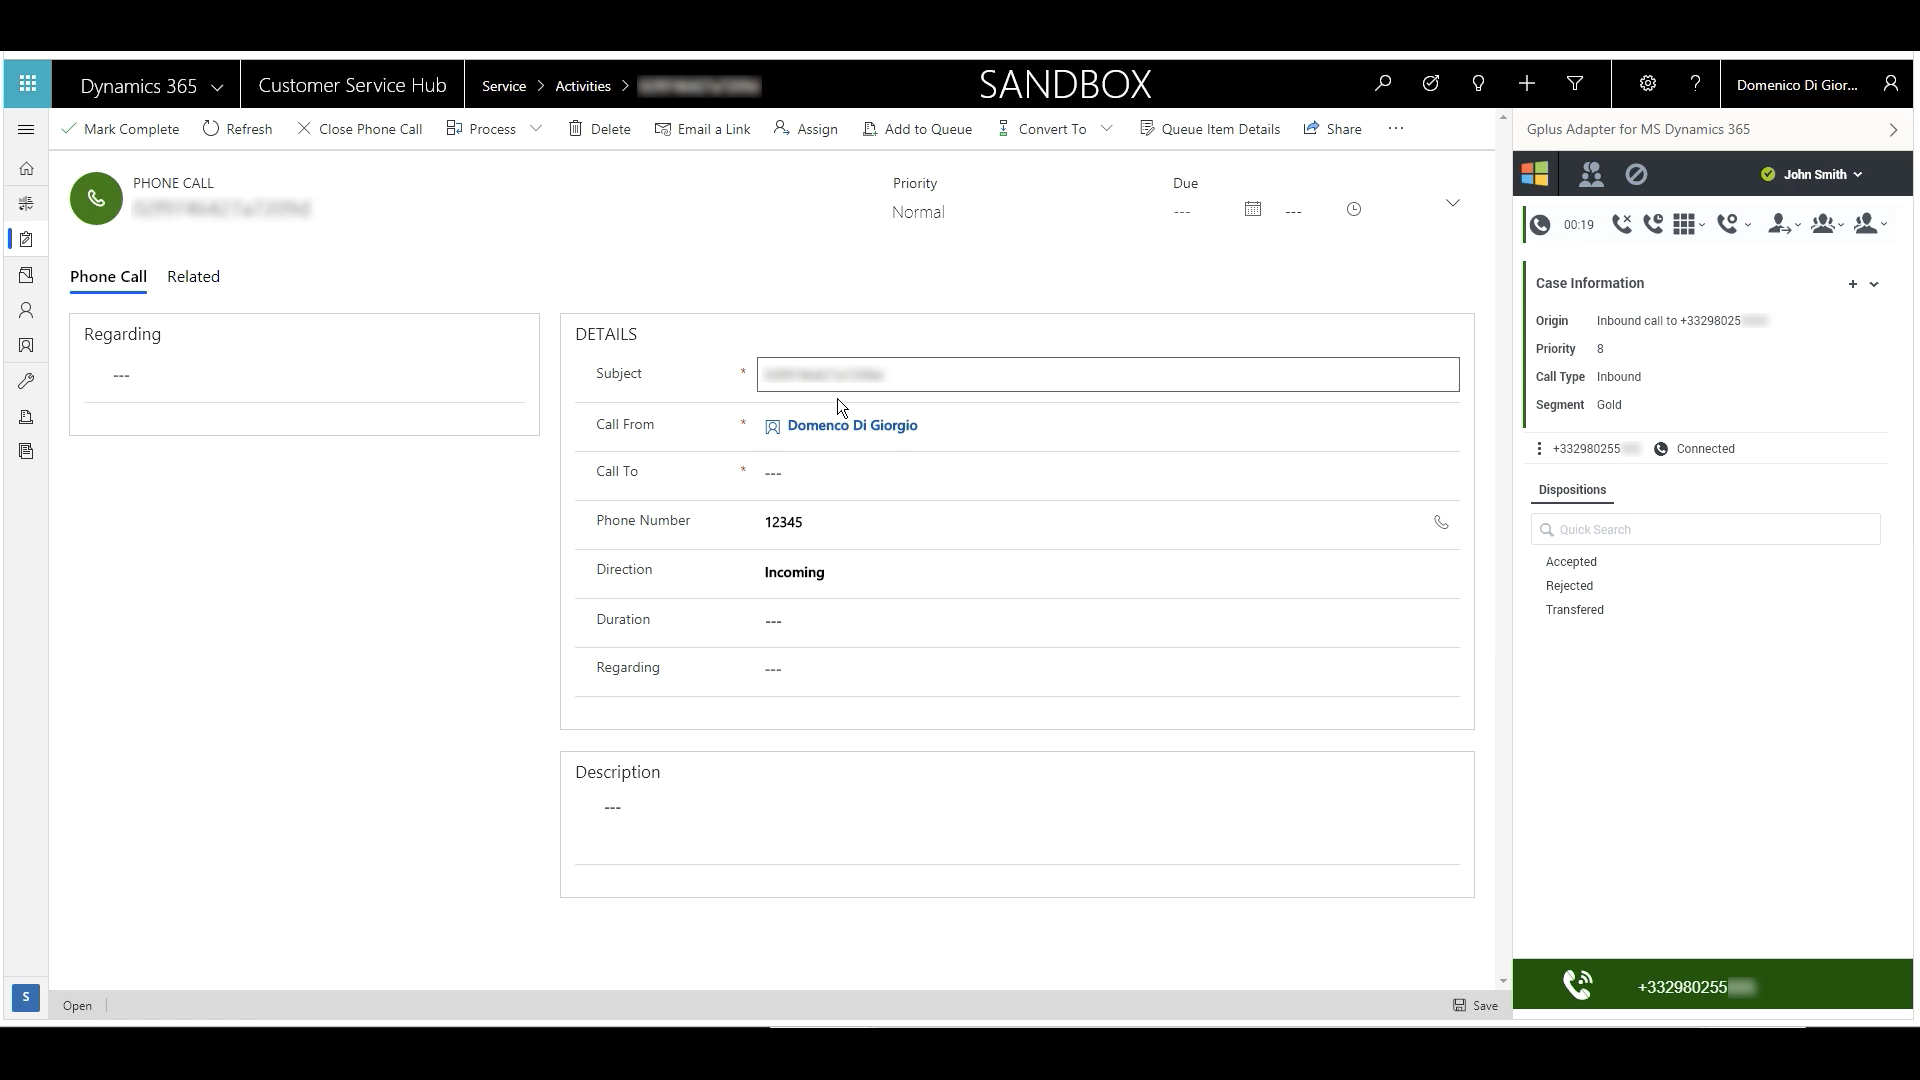1920x1080 pixels.
Task: Click the end call icon in Gplus adapter
Action: [x=1621, y=224]
